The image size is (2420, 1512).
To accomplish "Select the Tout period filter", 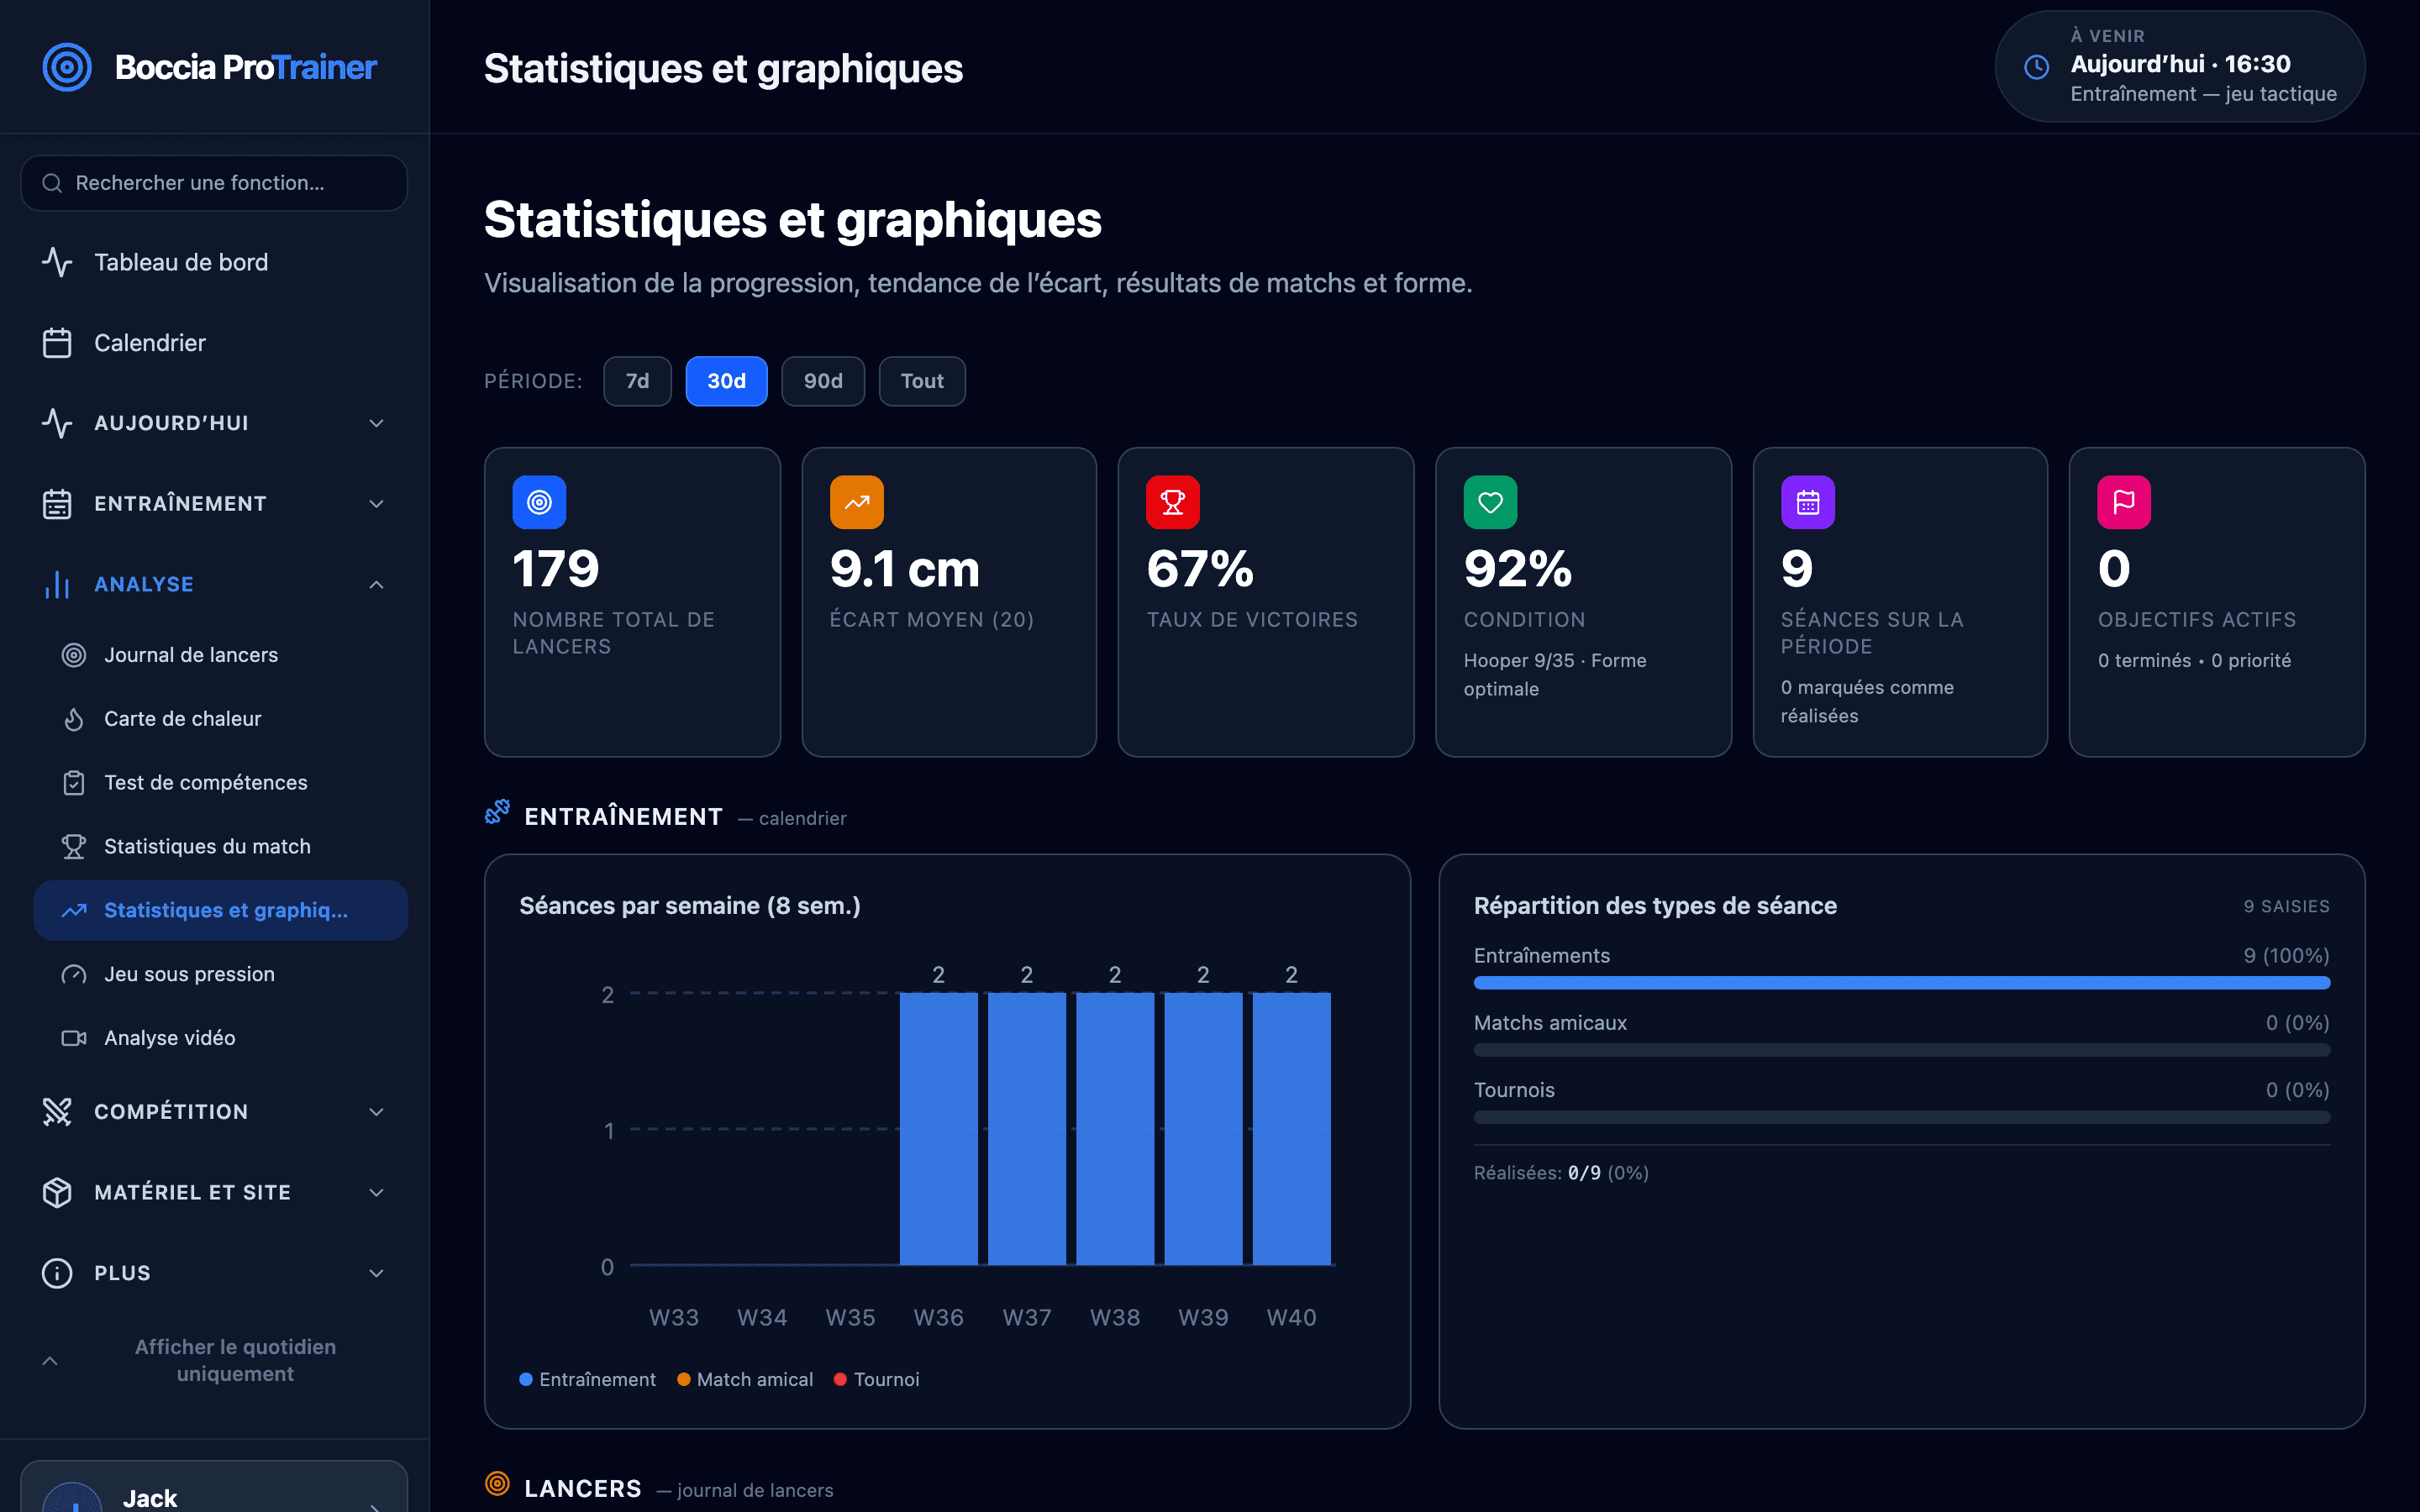I will (x=922, y=381).
